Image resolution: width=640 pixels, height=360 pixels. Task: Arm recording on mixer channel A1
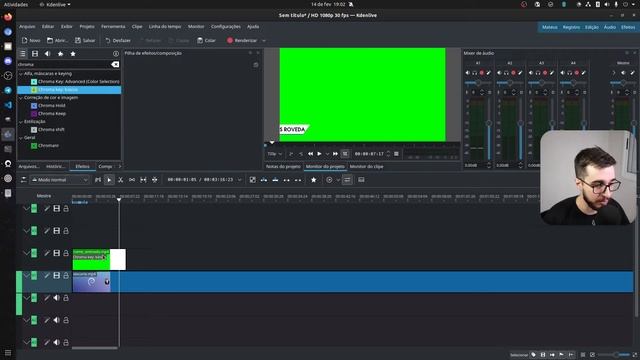[482, 73]
